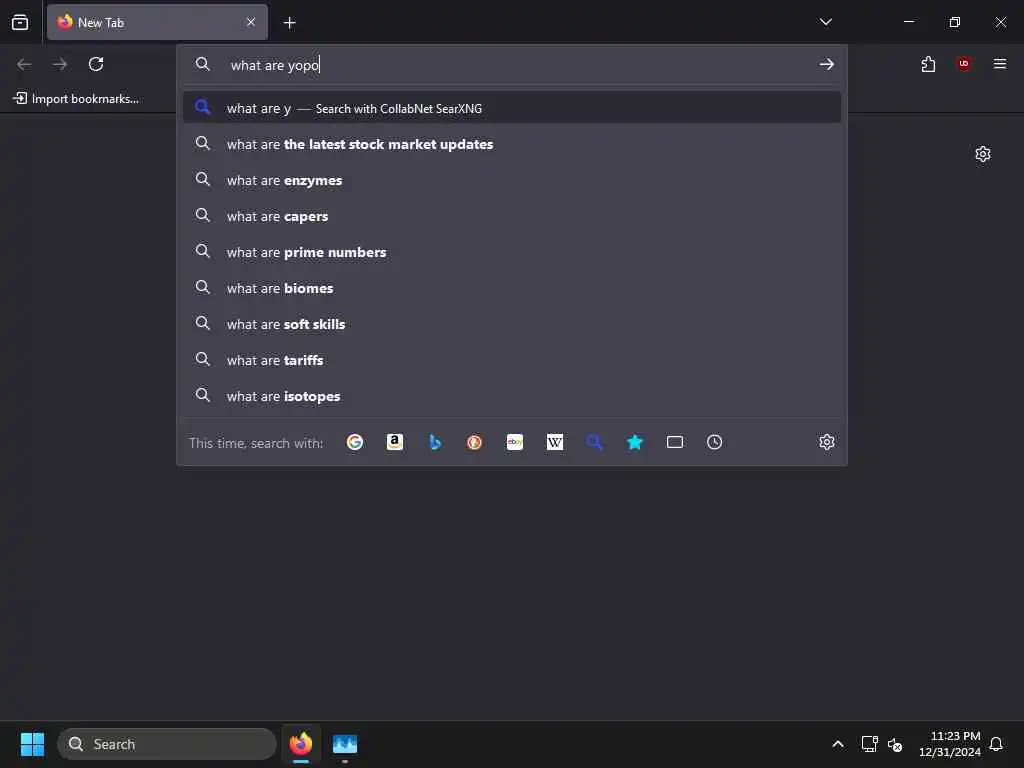This screenshot has height=768, width=1024.
Task: Choose suggestion 'what are tariffs'
Action: tap(512, 360)
